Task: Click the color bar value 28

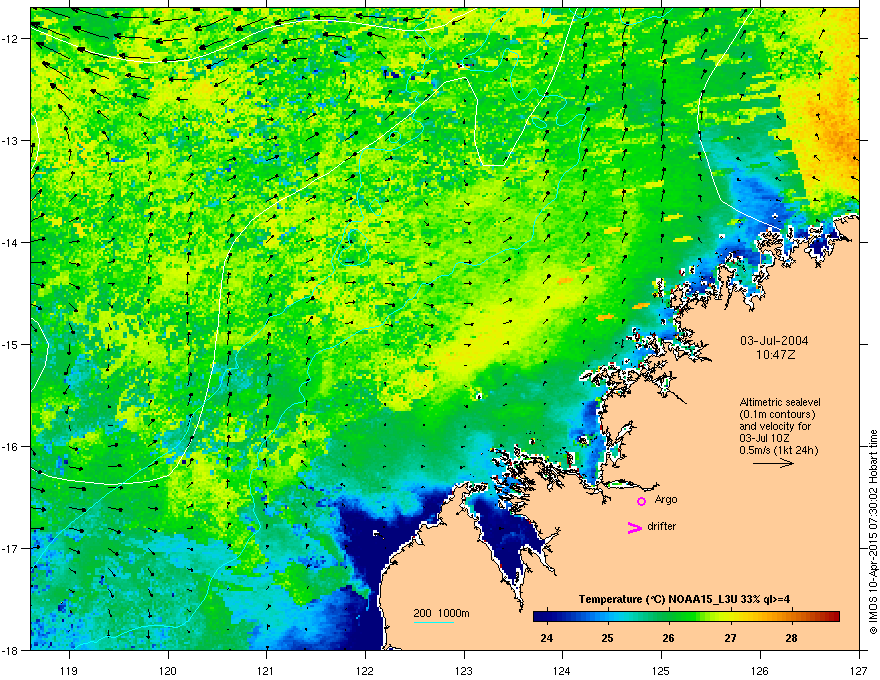Action: click(x=791, y=638)
